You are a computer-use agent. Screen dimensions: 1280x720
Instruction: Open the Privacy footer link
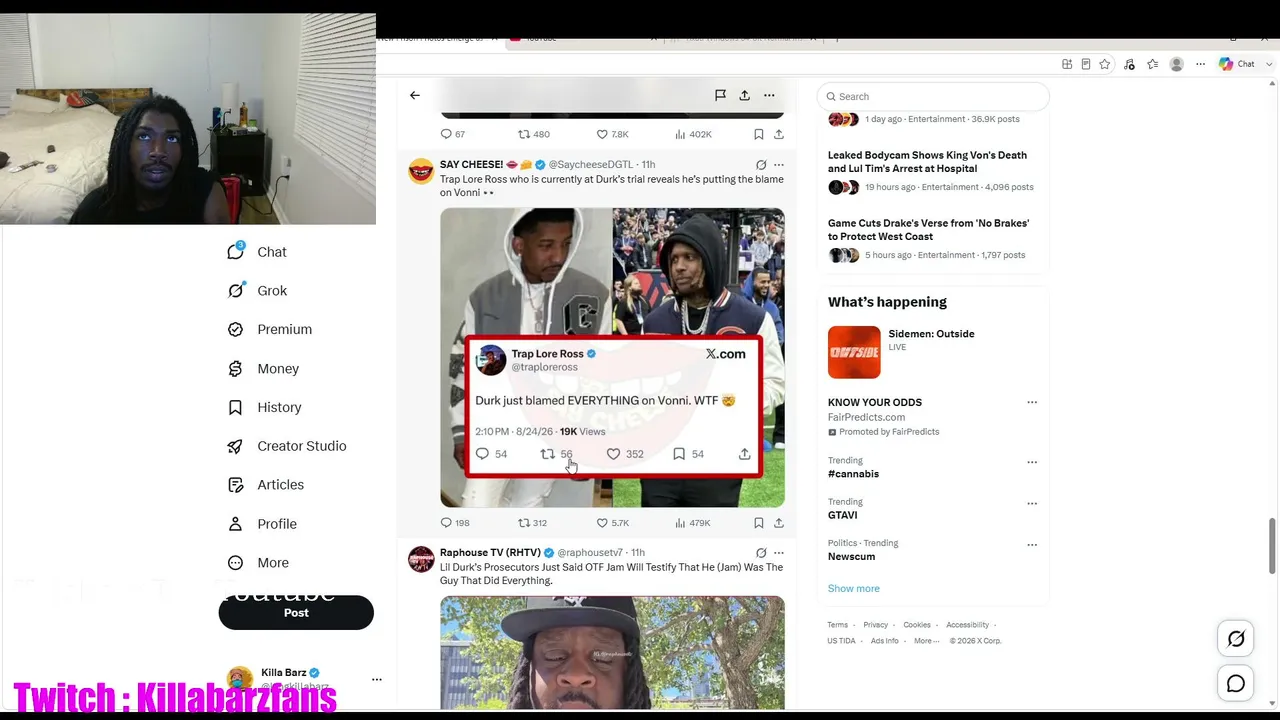876,625
